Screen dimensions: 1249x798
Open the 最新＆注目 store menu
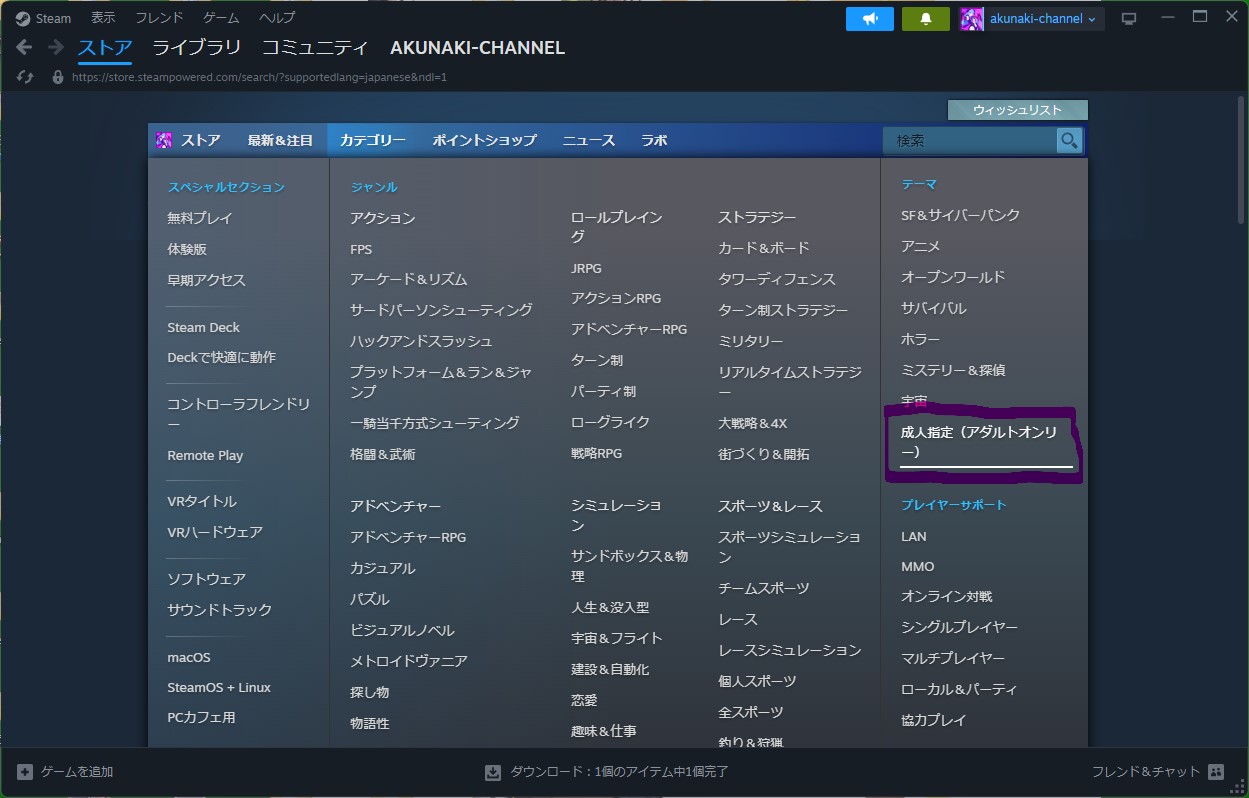click(280, 140)
